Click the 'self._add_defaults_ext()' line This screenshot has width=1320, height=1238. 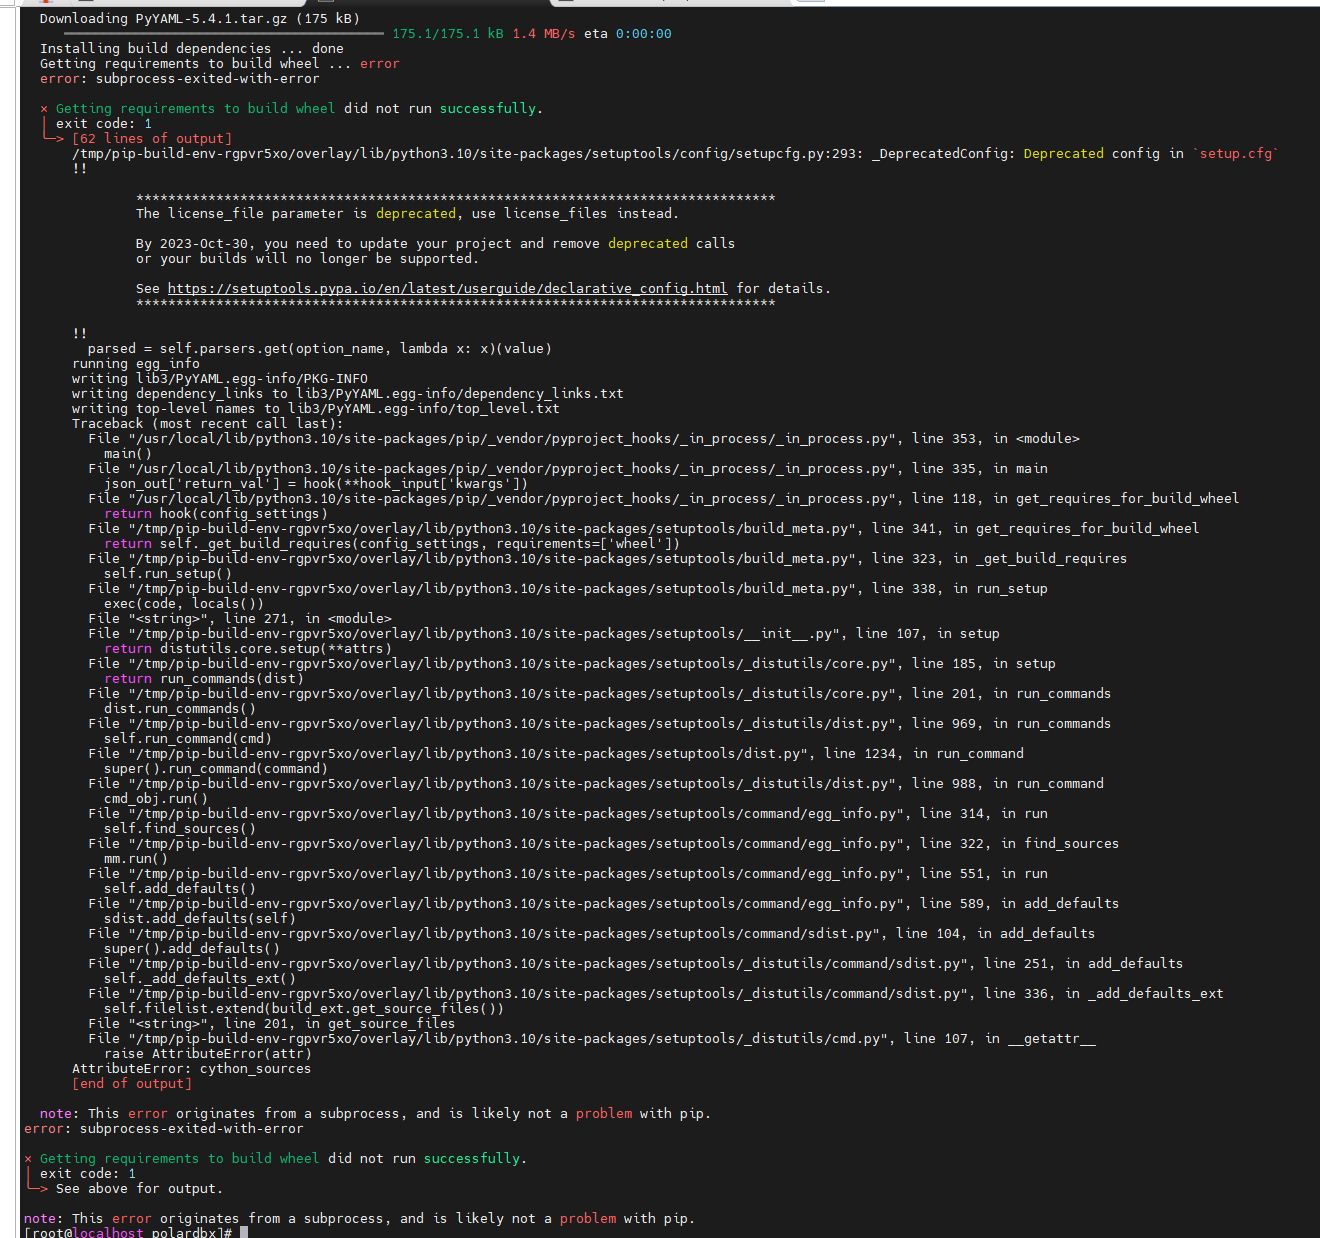tap(199, 979)
